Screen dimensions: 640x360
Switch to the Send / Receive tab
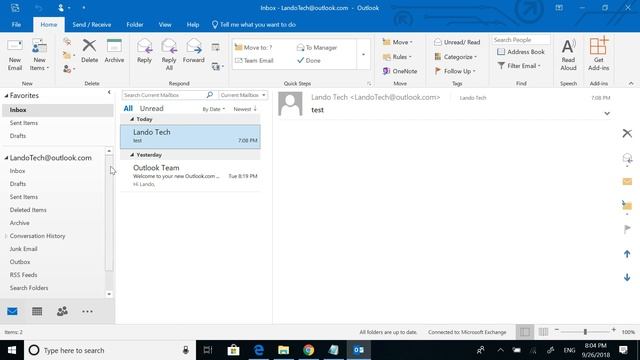pos(91,24)
